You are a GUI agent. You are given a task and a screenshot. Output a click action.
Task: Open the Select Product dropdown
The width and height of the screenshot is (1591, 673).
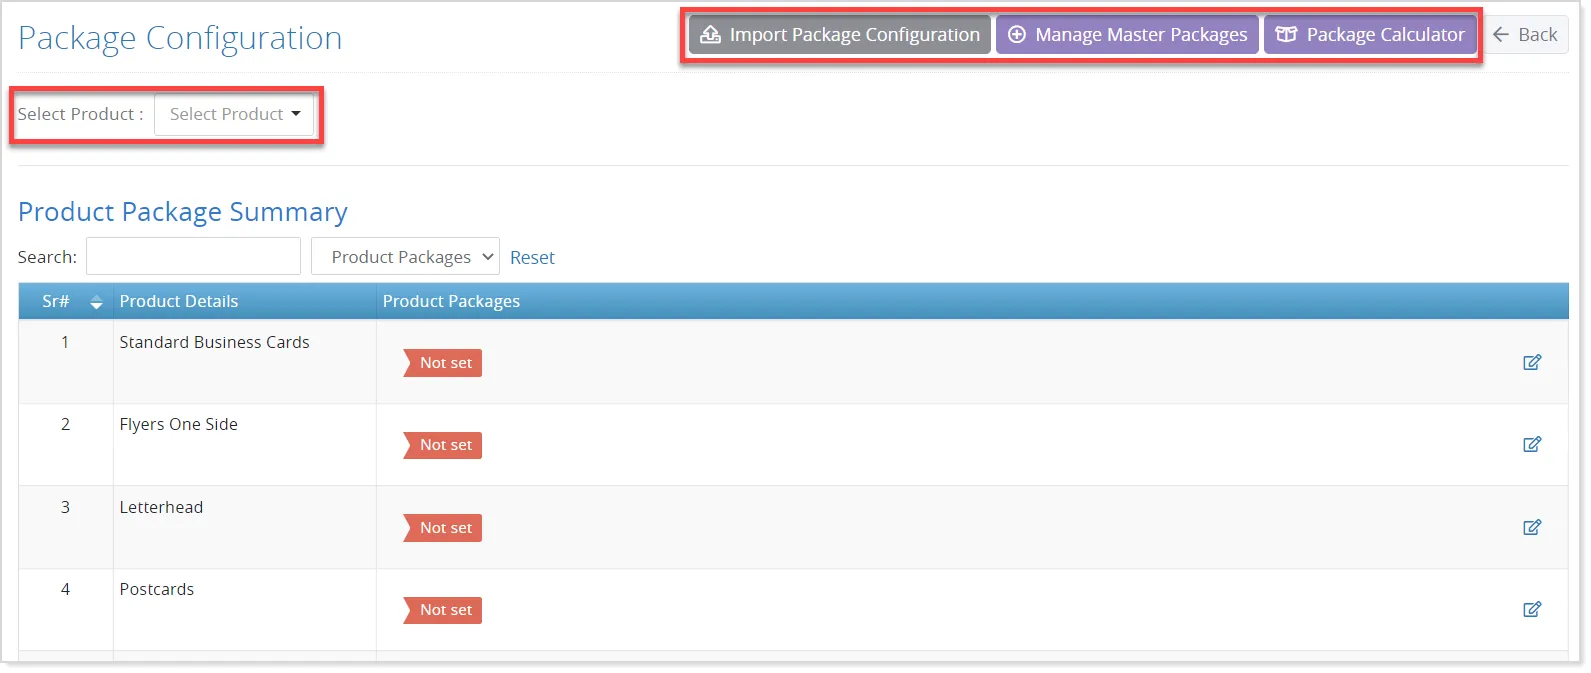coord(234,114)
